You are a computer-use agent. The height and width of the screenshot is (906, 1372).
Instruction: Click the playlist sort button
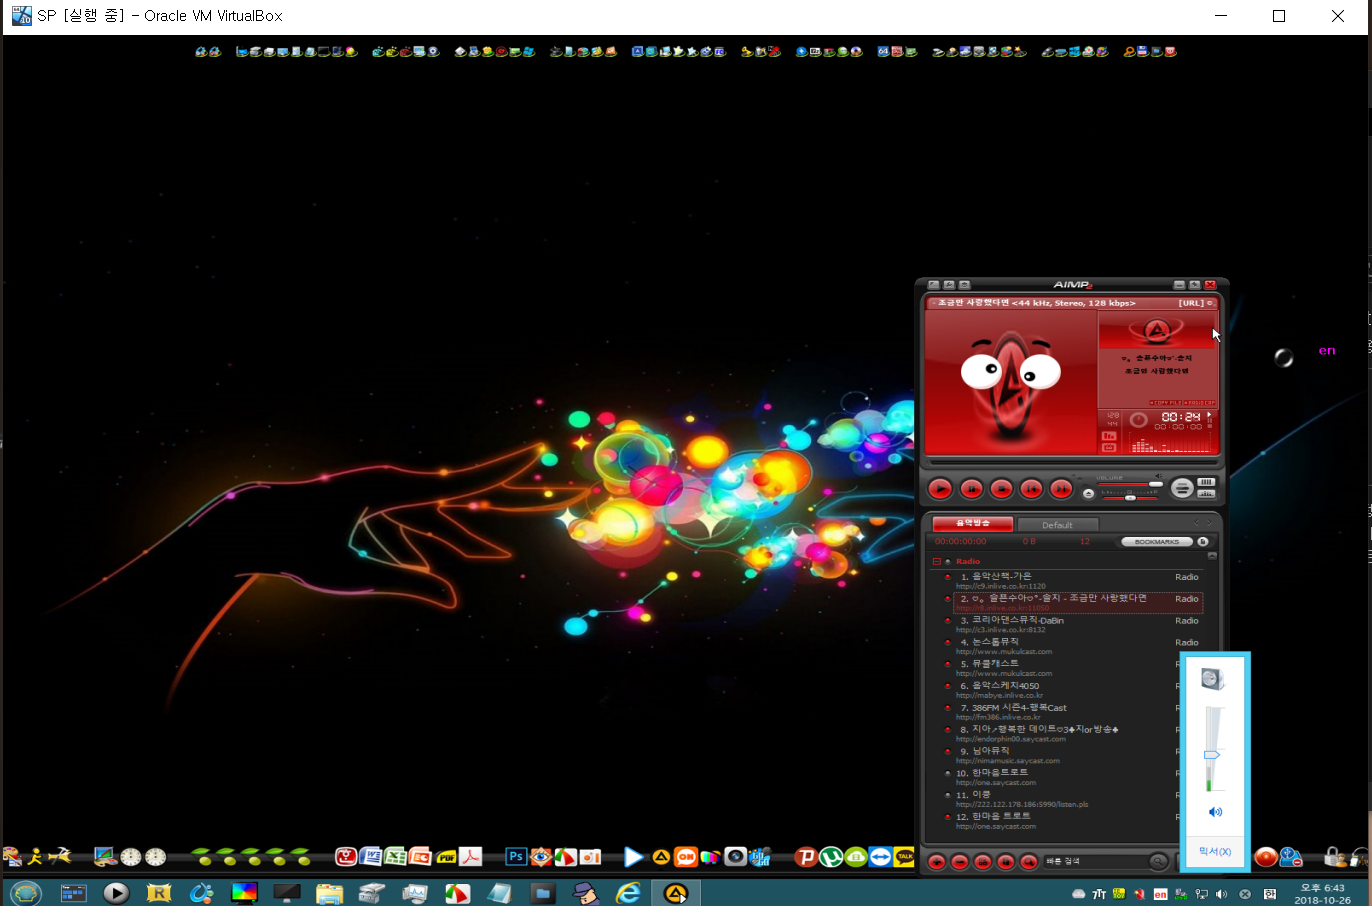(983, 862)
